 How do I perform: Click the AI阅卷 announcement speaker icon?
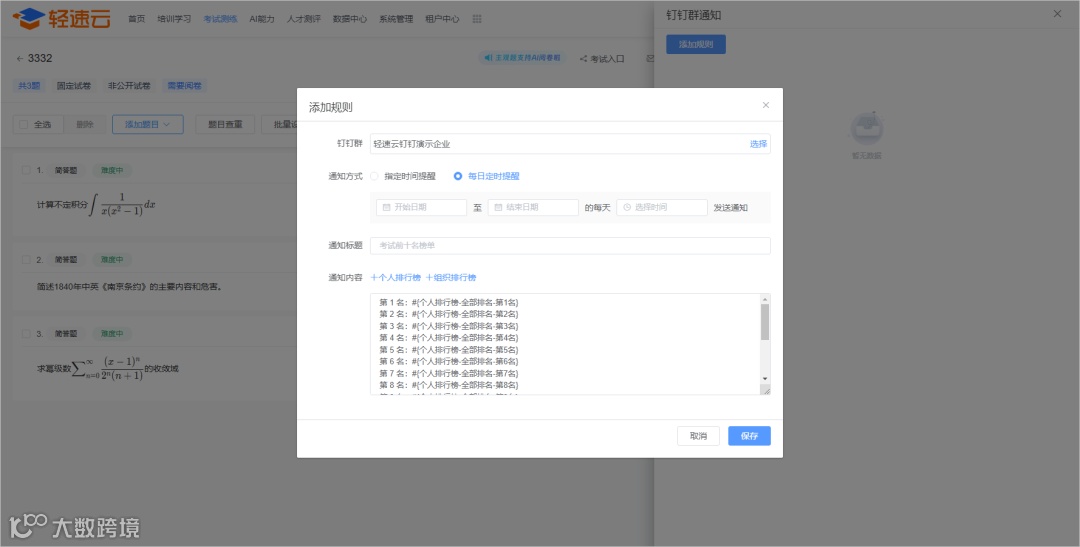488,59
